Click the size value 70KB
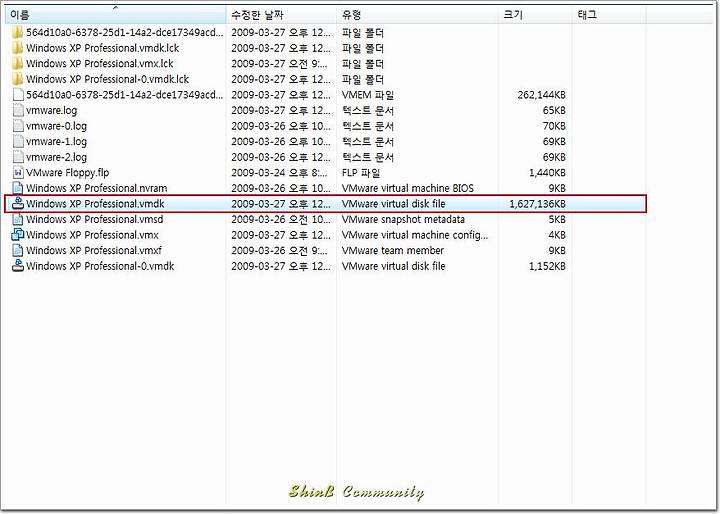The width and height of the screenshot is (720, 514). pos(554,126)
